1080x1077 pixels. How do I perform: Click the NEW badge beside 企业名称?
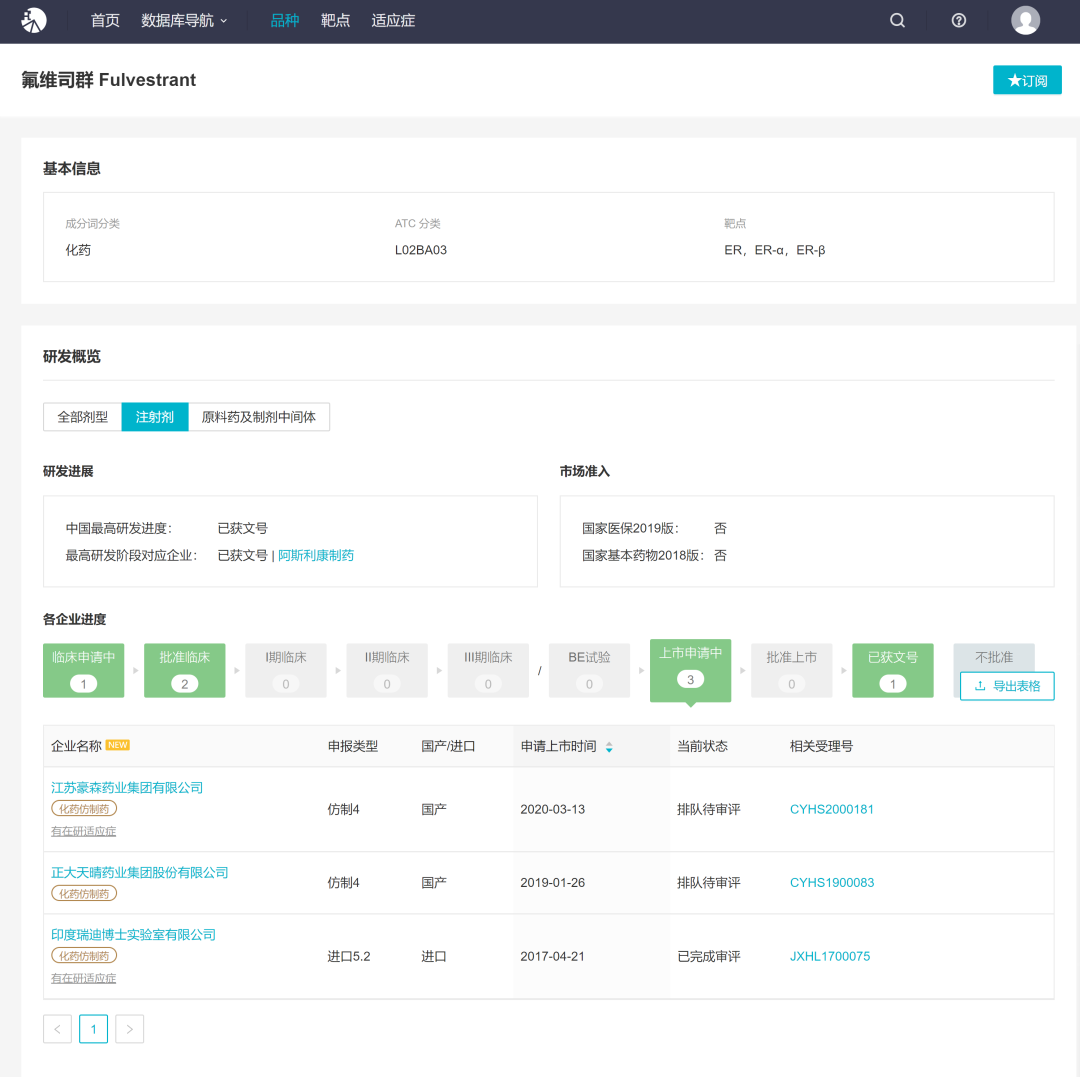click(118, 745)
